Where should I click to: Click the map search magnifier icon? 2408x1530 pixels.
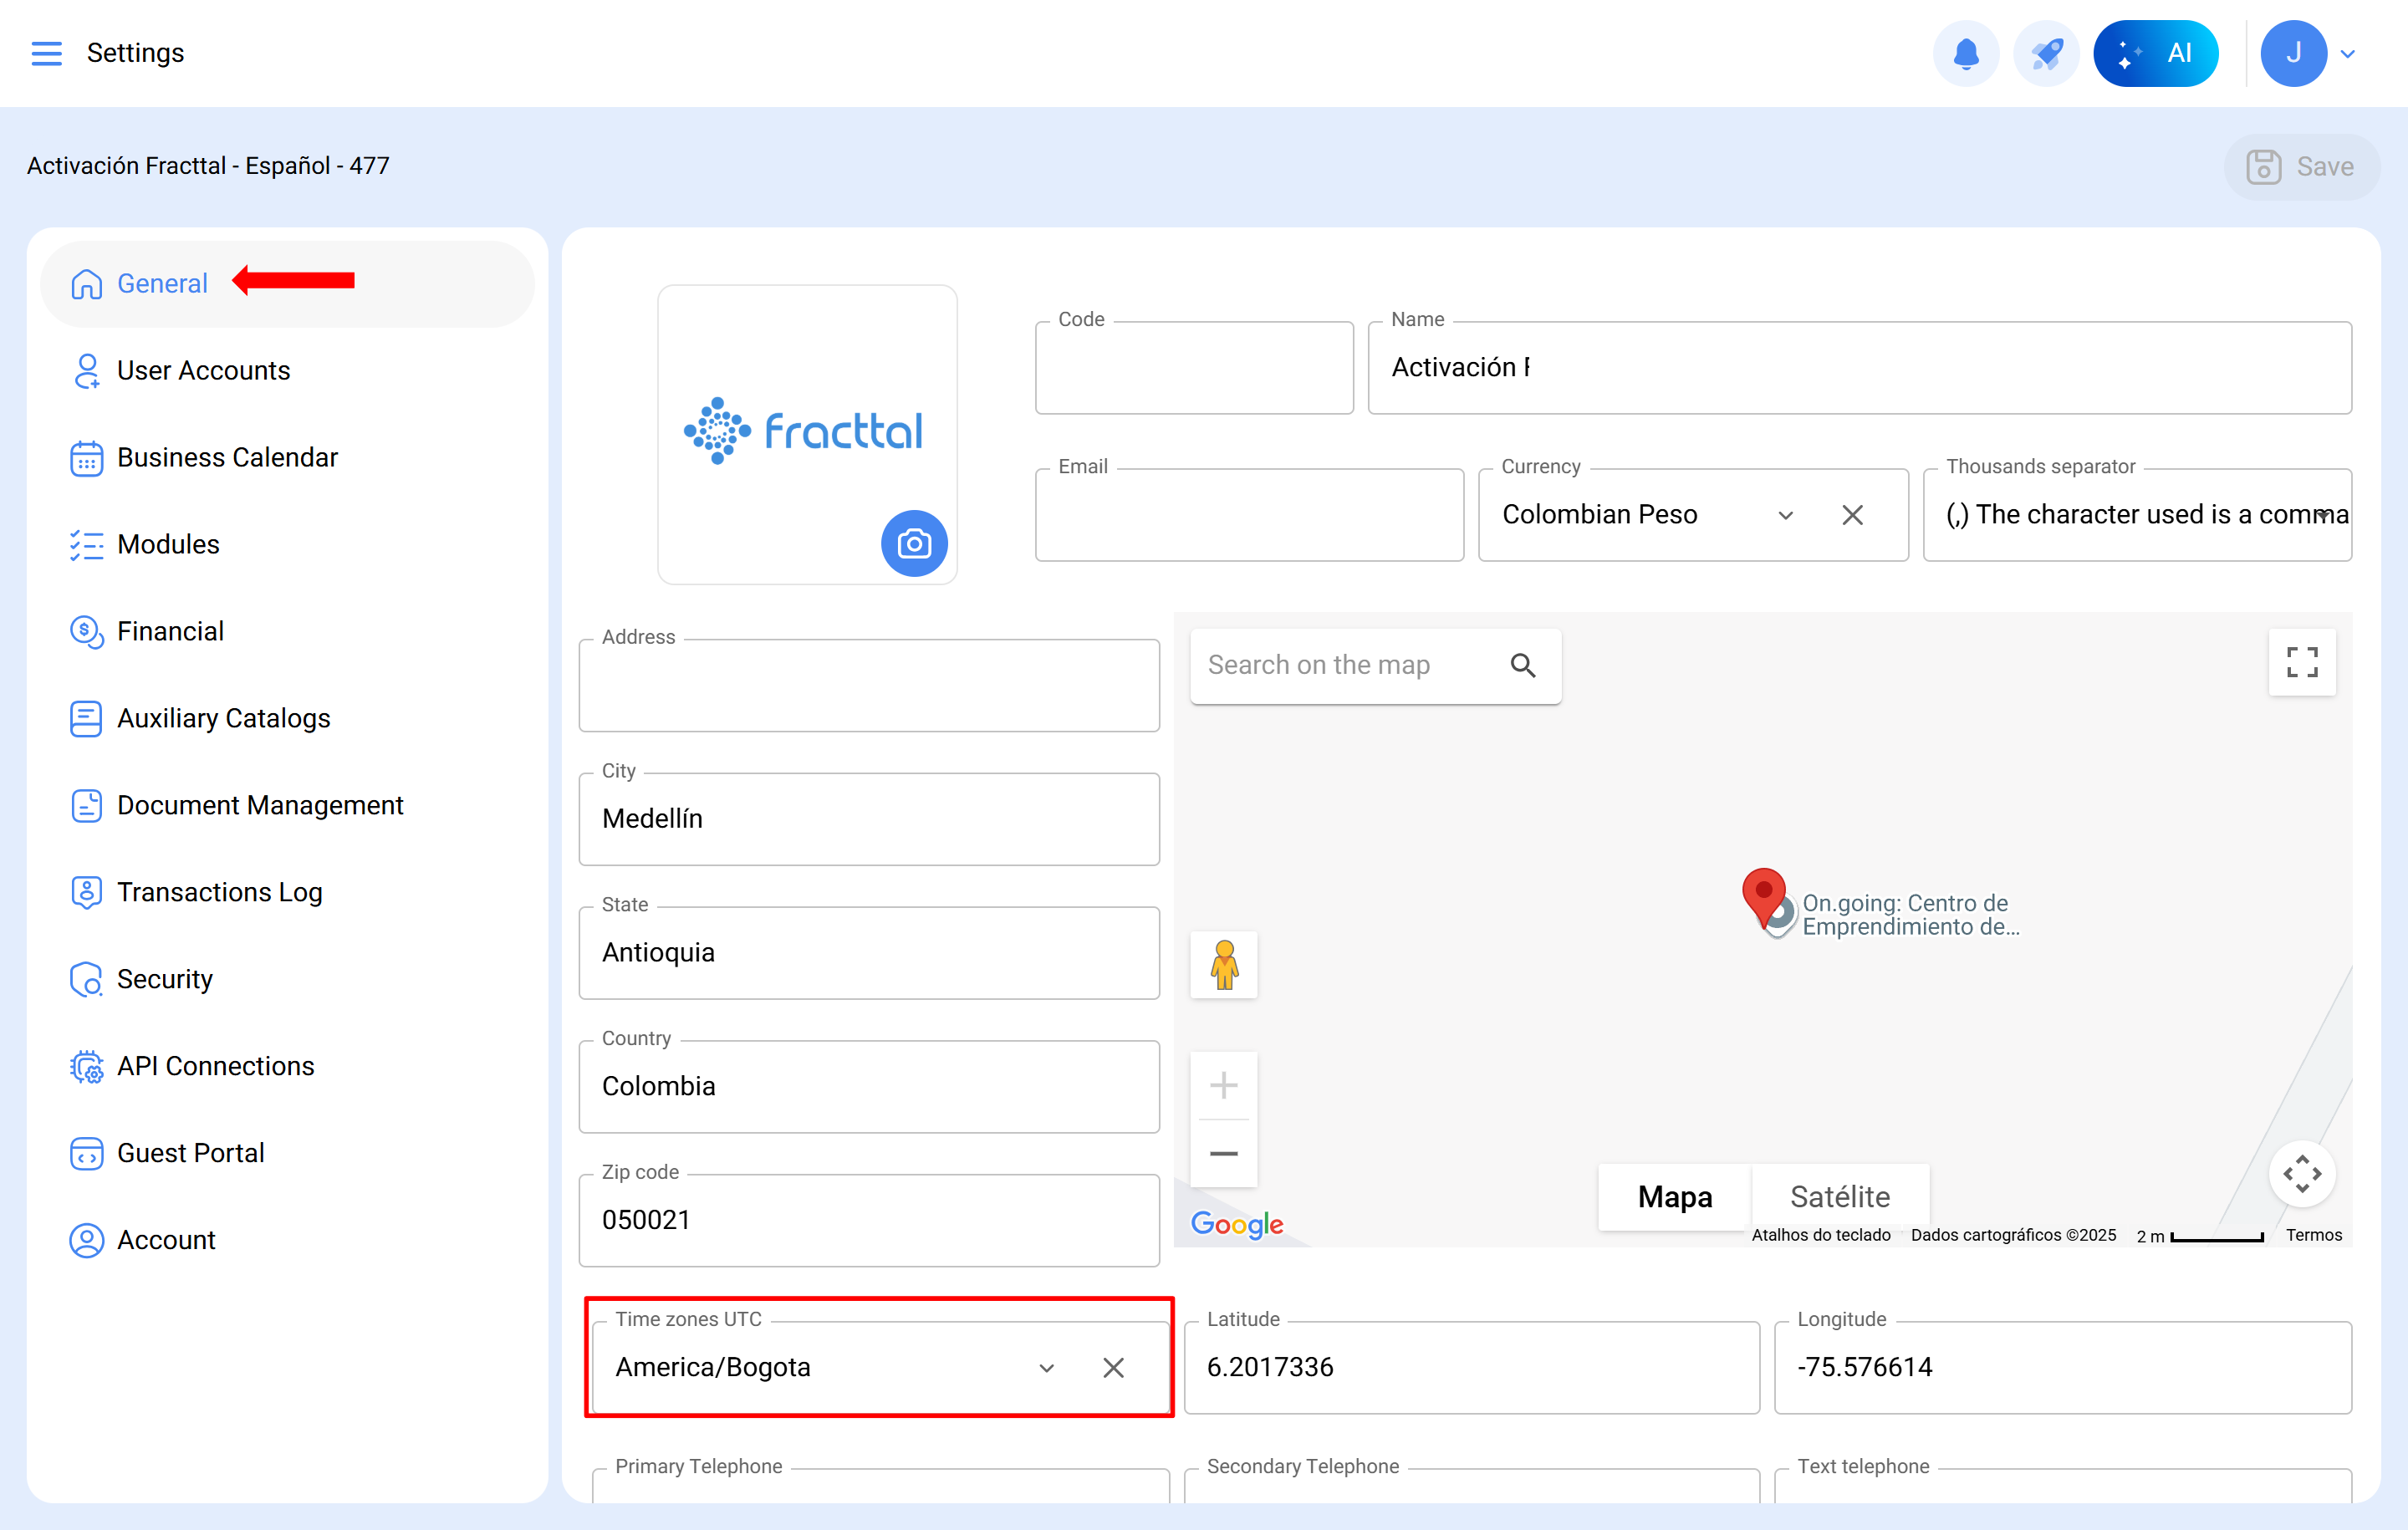[1522, 665]
